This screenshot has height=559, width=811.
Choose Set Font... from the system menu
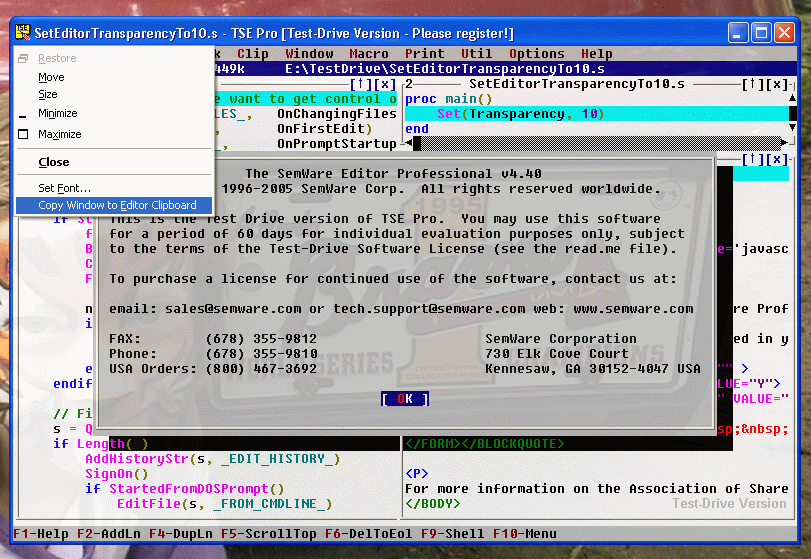click(64, 188)
